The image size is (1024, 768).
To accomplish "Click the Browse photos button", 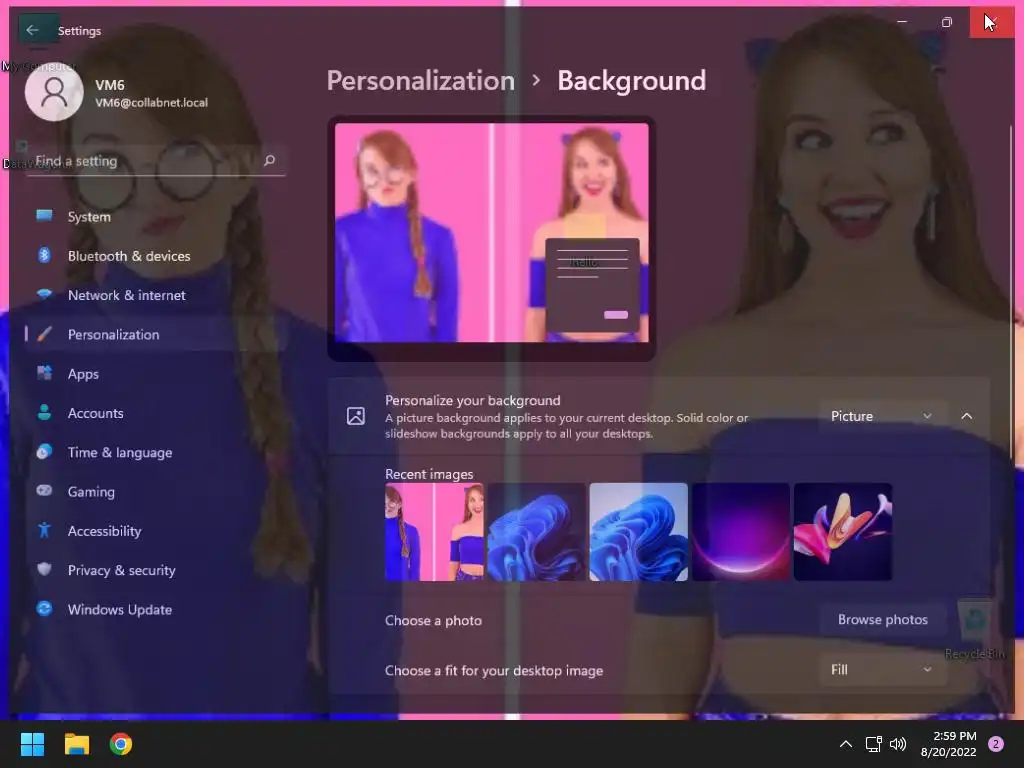I will 882,619.
